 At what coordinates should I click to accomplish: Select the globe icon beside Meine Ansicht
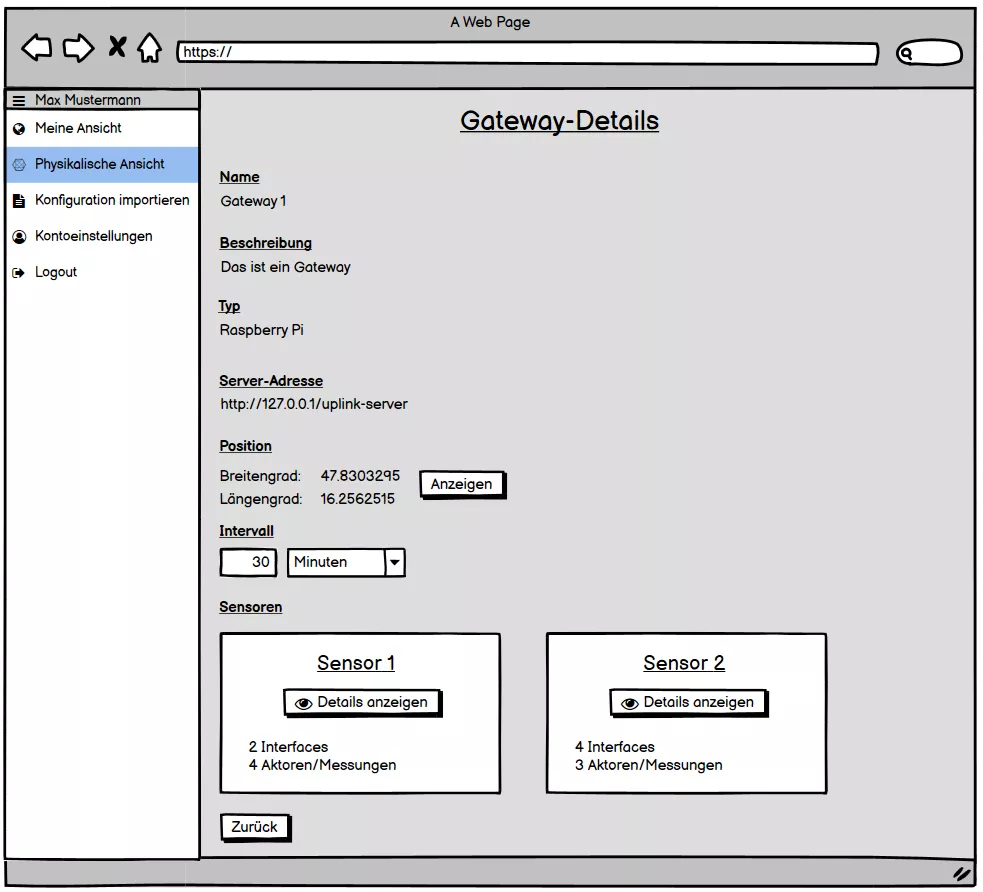tap(19, 128)
